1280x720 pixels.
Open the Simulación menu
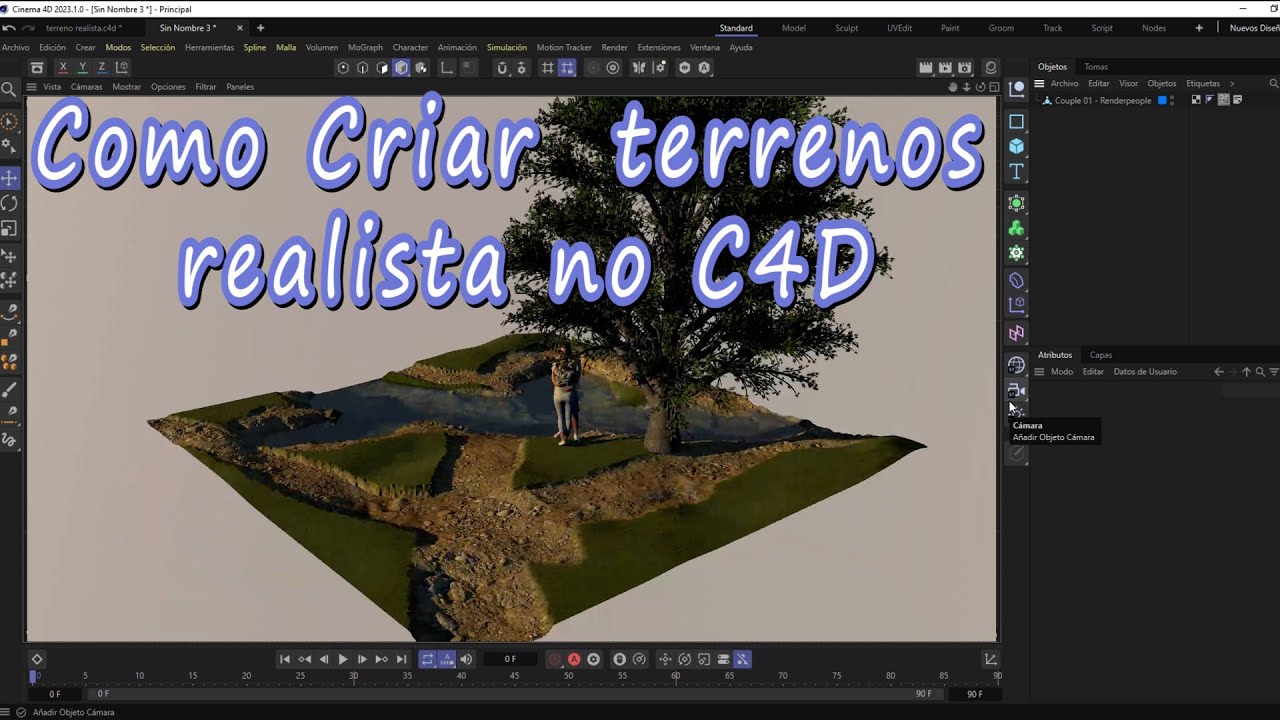coord(507,47)
